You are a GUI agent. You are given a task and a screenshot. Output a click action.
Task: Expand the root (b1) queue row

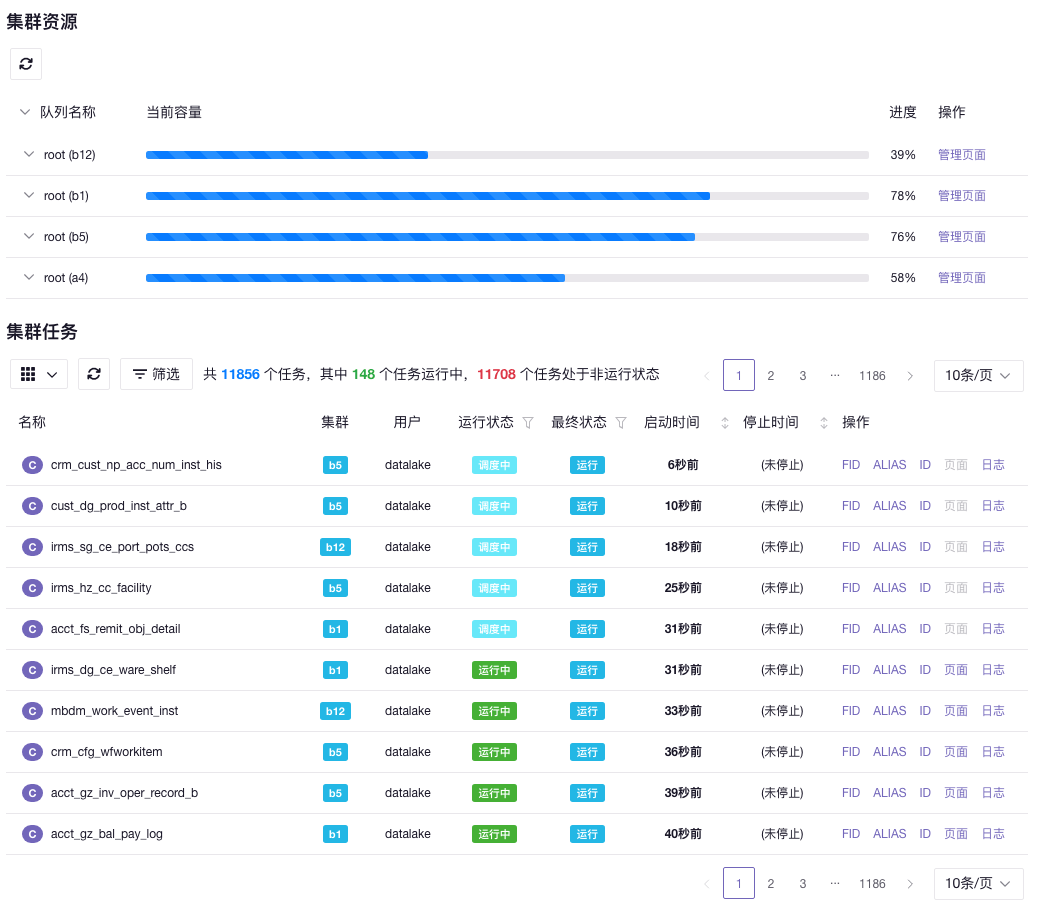pyautogui.click(x=28, y=196)
